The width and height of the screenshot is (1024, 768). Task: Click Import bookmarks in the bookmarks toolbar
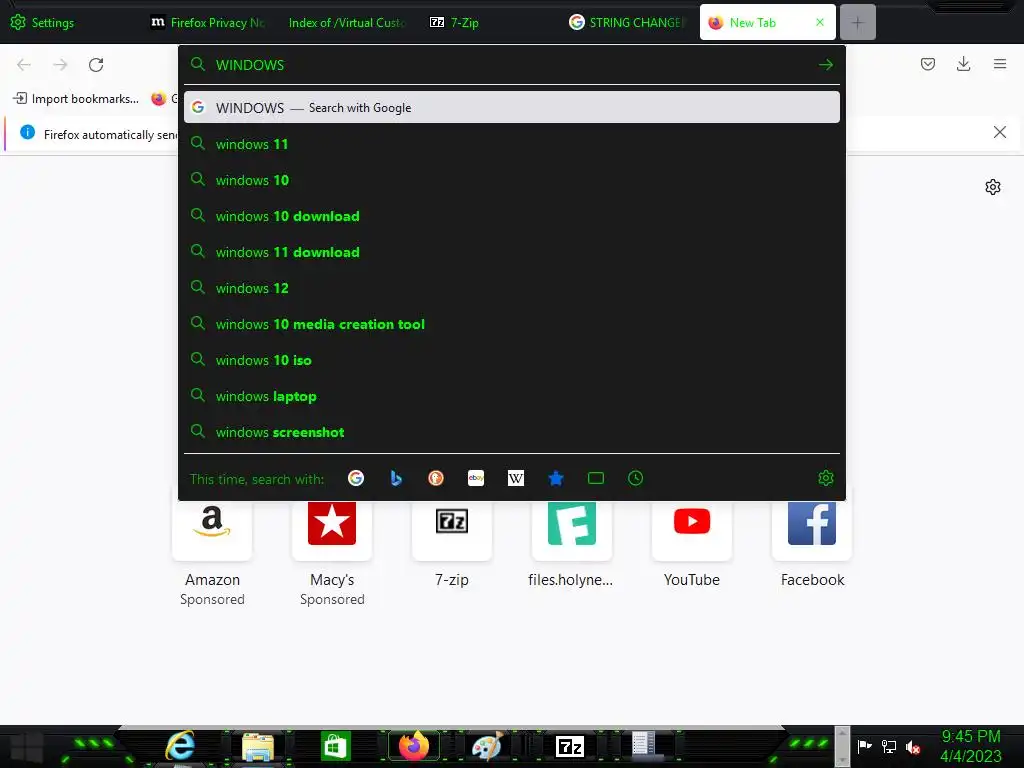[76, 99]
